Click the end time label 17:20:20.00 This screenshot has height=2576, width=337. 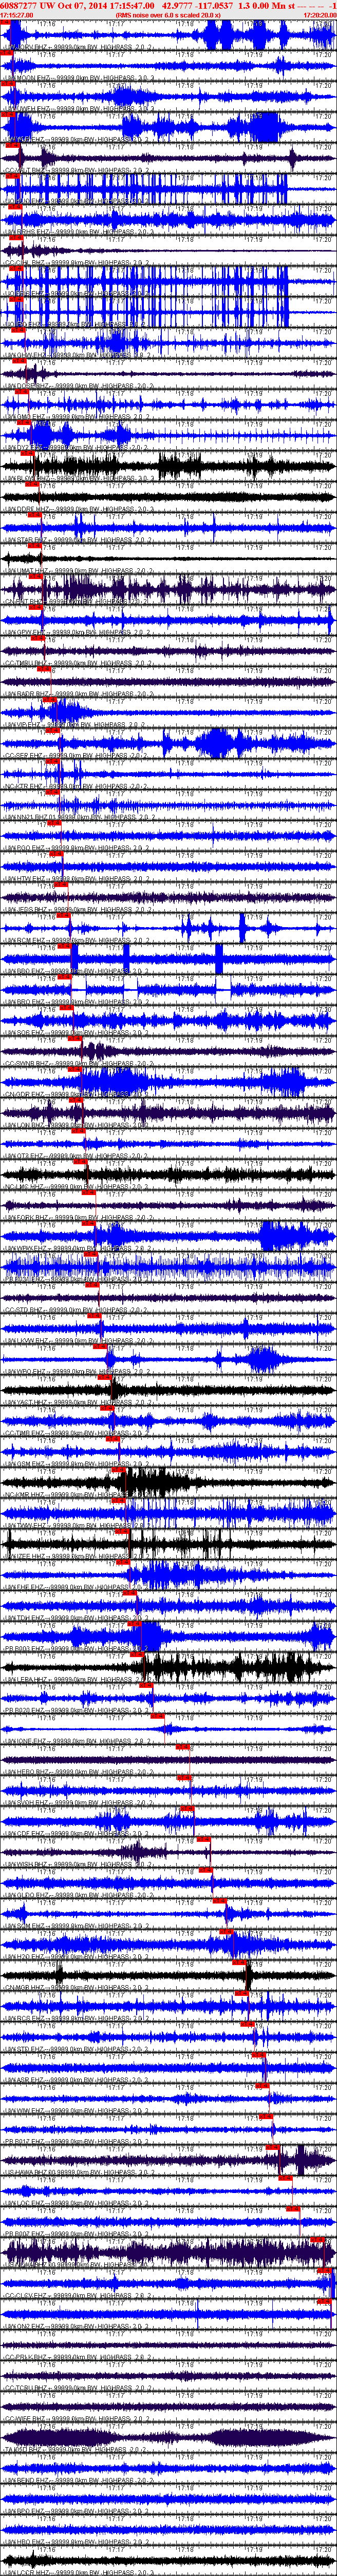pos(319,15)
